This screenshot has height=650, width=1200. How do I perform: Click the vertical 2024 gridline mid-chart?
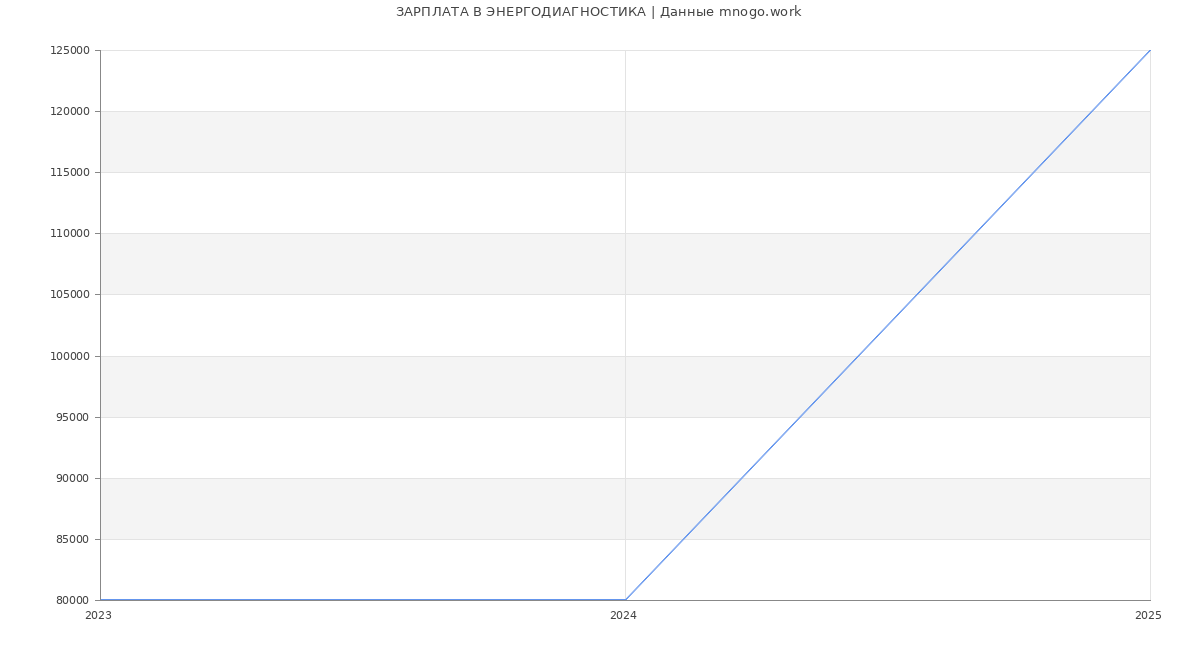coord(625,325)
